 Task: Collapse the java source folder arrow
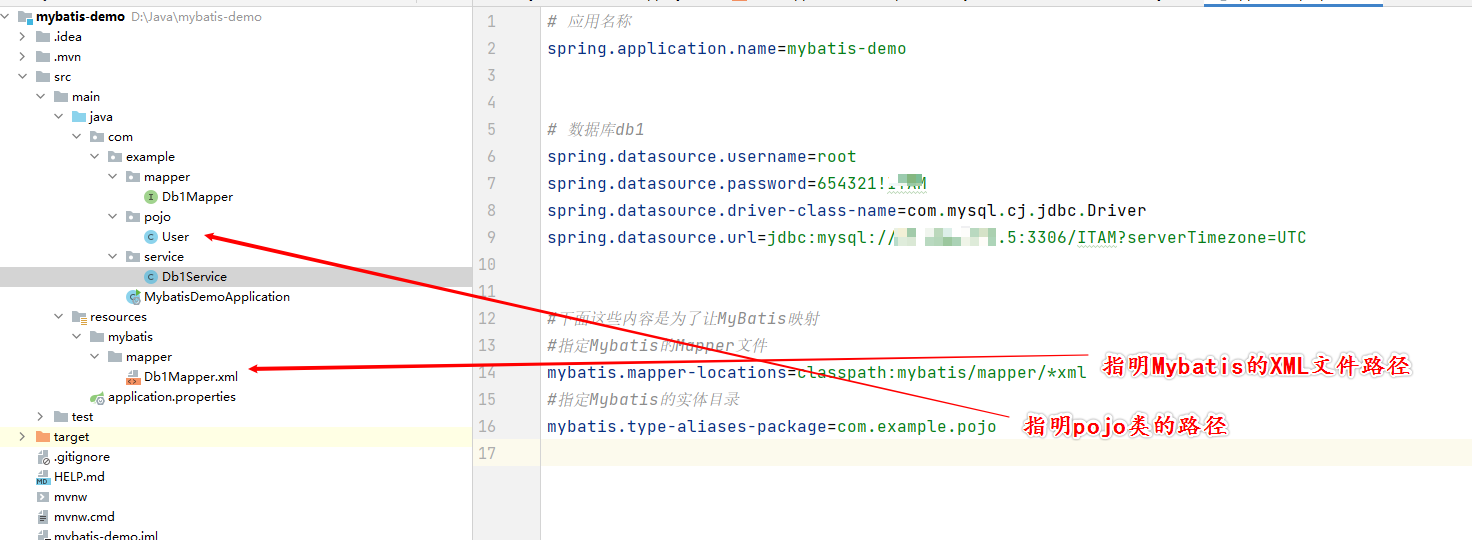pos(59,117)
